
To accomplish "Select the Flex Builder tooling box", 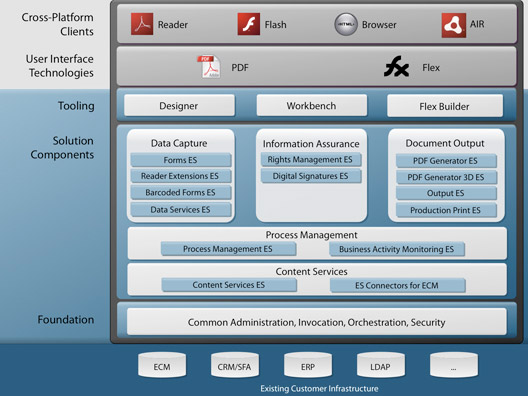I will 445,106.
